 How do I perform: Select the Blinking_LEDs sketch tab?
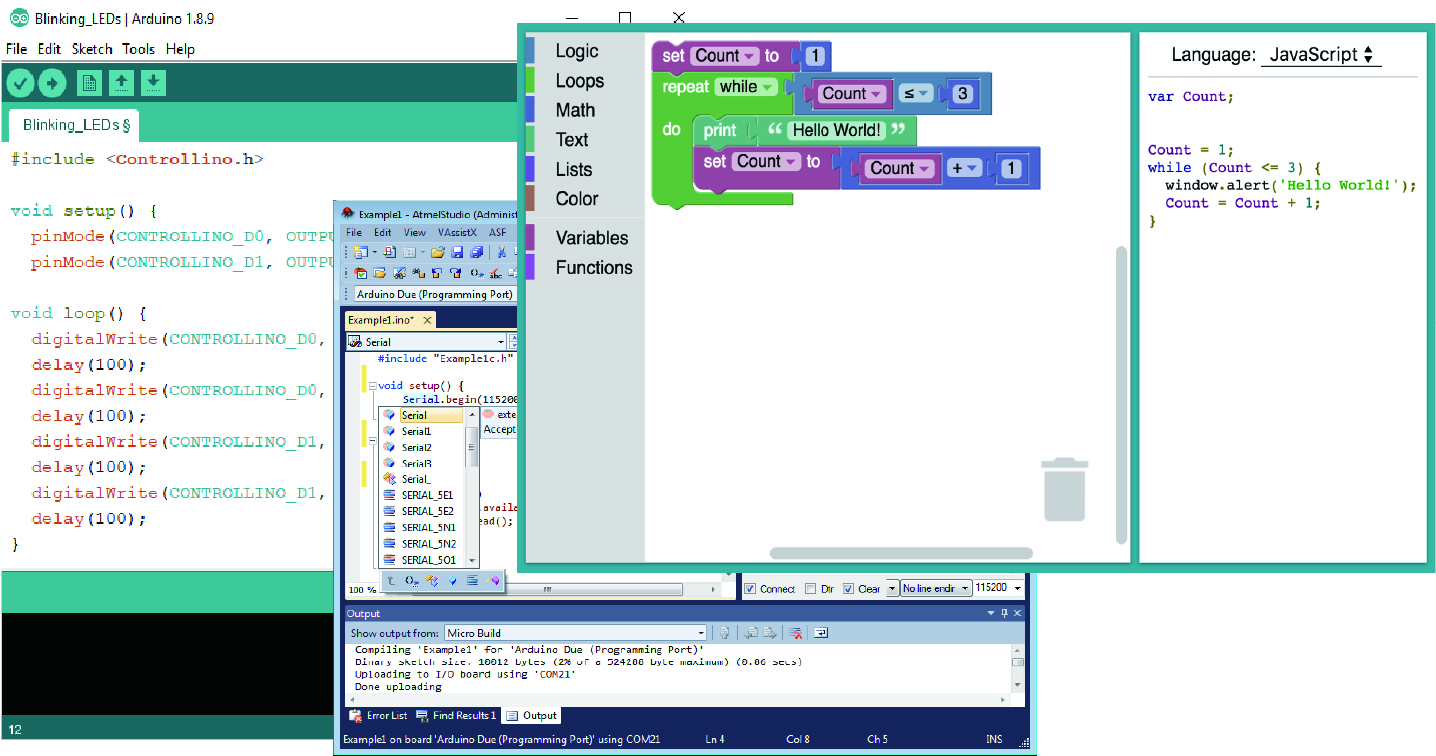coord(76,125)
